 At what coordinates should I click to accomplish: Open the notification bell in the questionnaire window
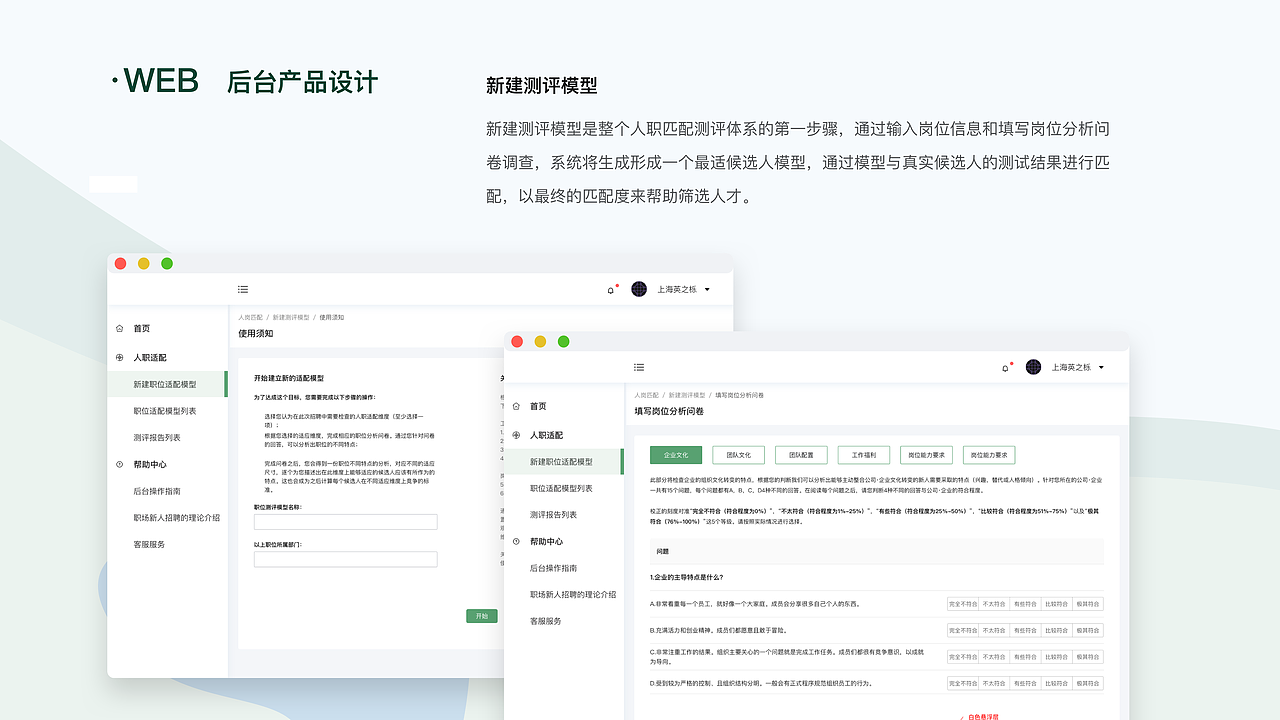[x=1005, y=368]
